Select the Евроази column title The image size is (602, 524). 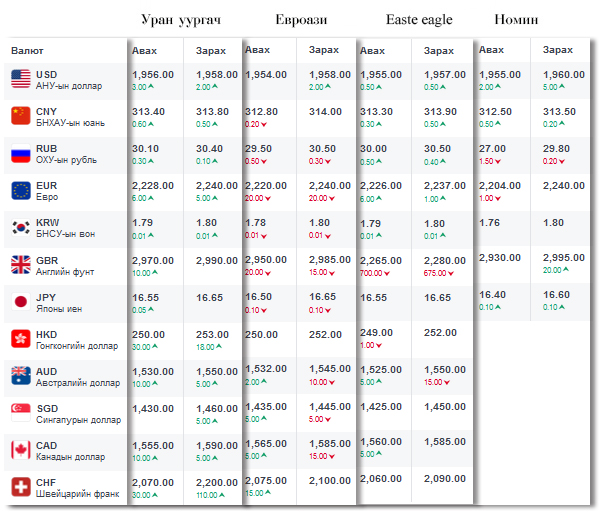pos(300,20)
